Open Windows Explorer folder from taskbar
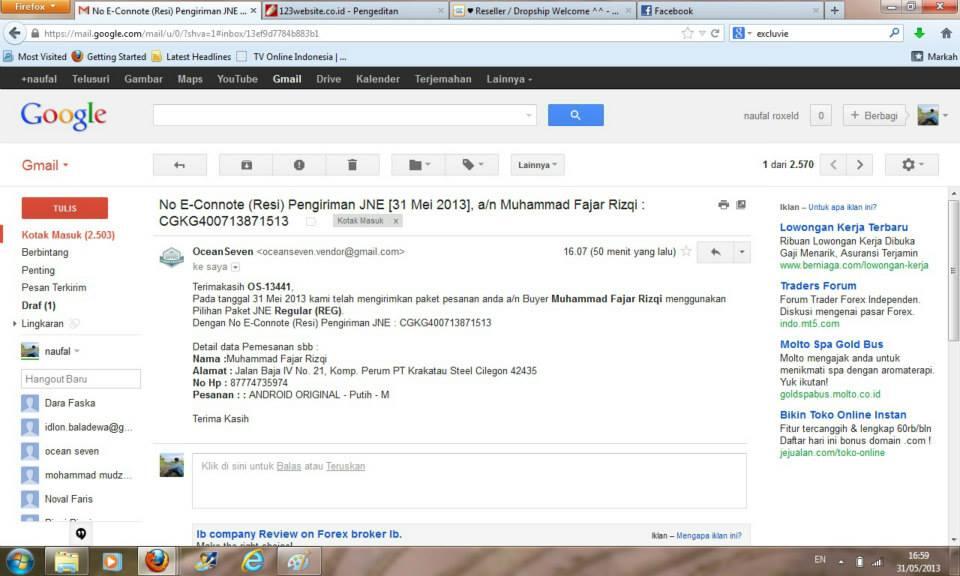960x576 pixels. (67, 561)
